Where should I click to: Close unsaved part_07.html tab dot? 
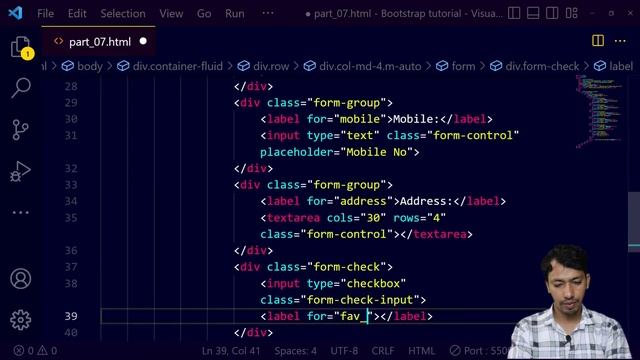143,41
